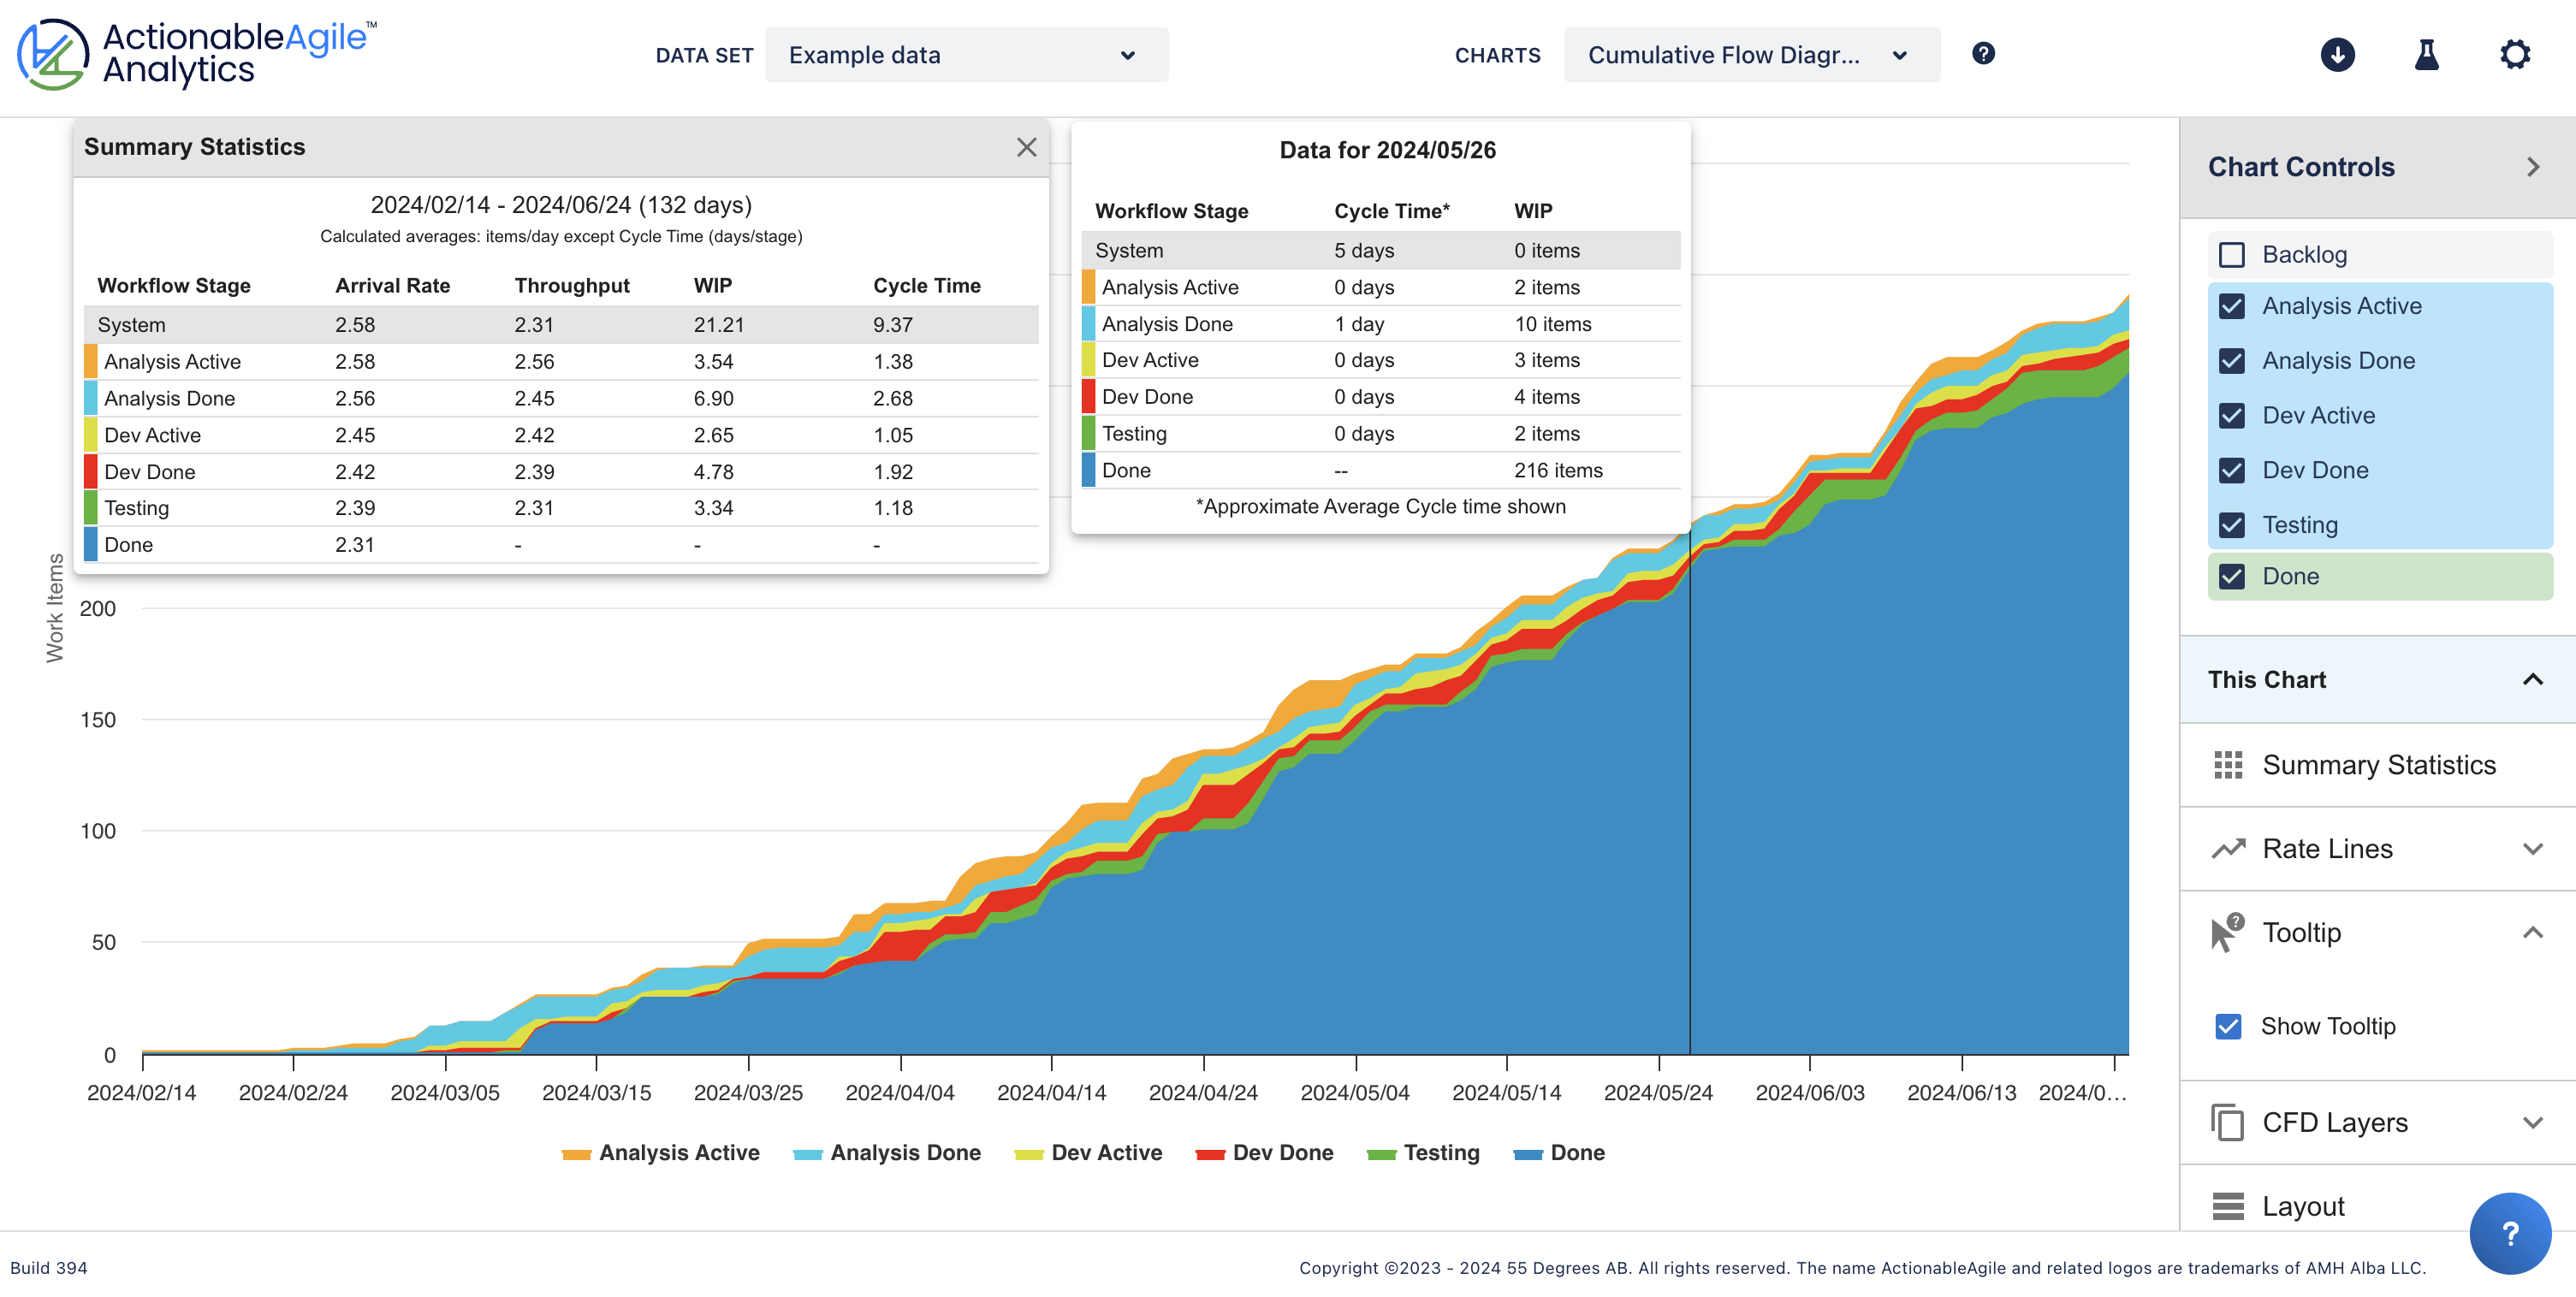Image resolution: width=2576 pixels, height=1297 pixels.
Task: Close the Summary Statistics popup
Action: click(1026, 147)
